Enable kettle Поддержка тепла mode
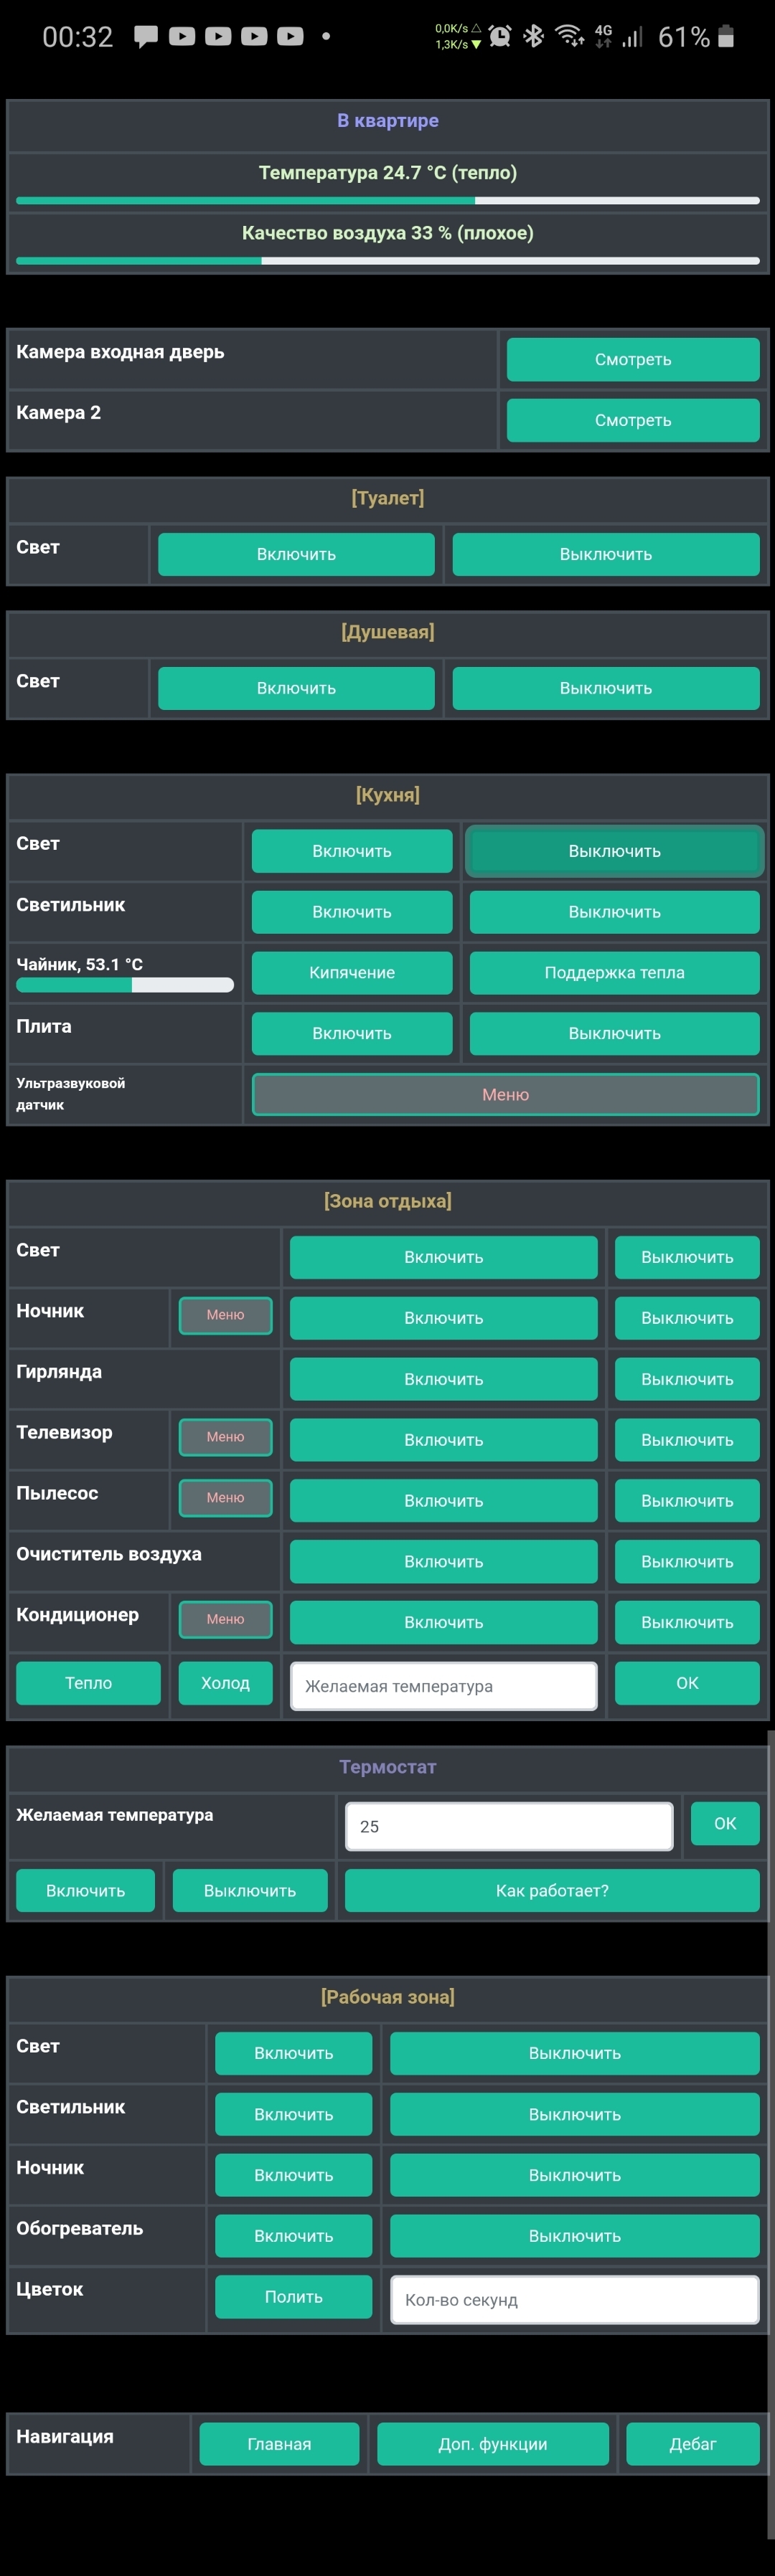The height and width of the screenshot is (2576, 775). click(x=615, y=972)
